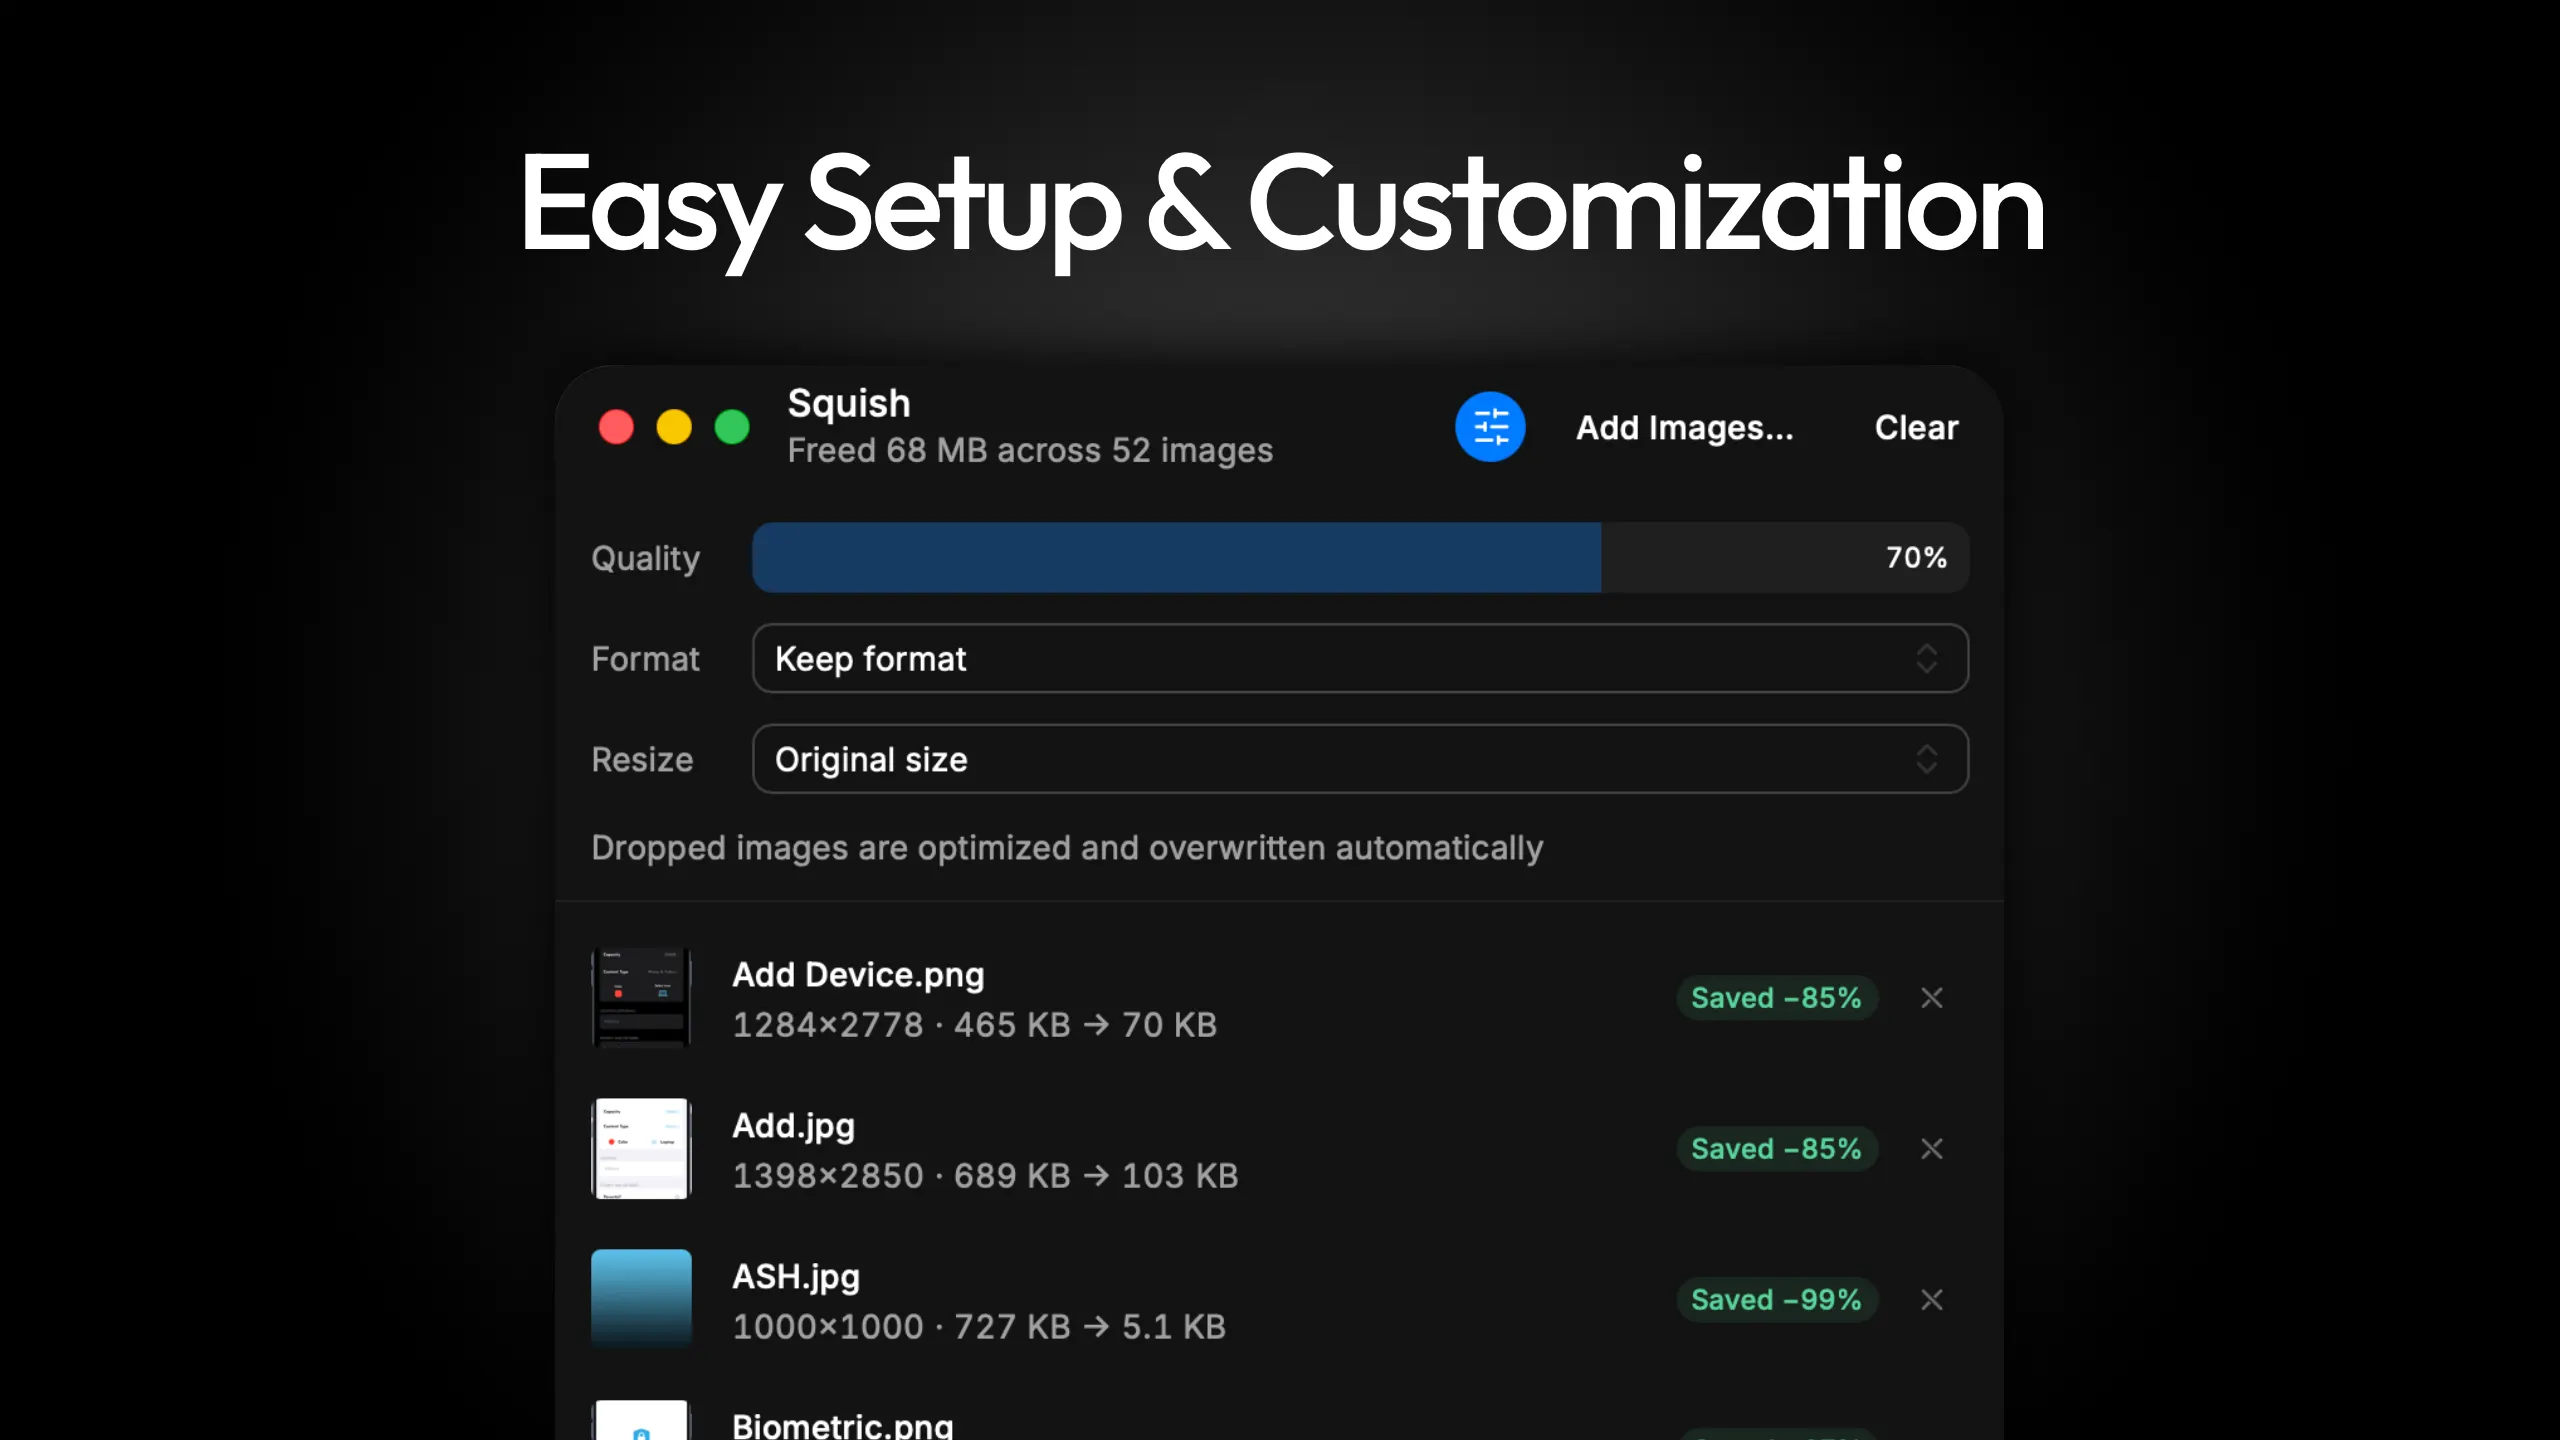
Task: Click the 70% quality value
Action: (1916, 558)
